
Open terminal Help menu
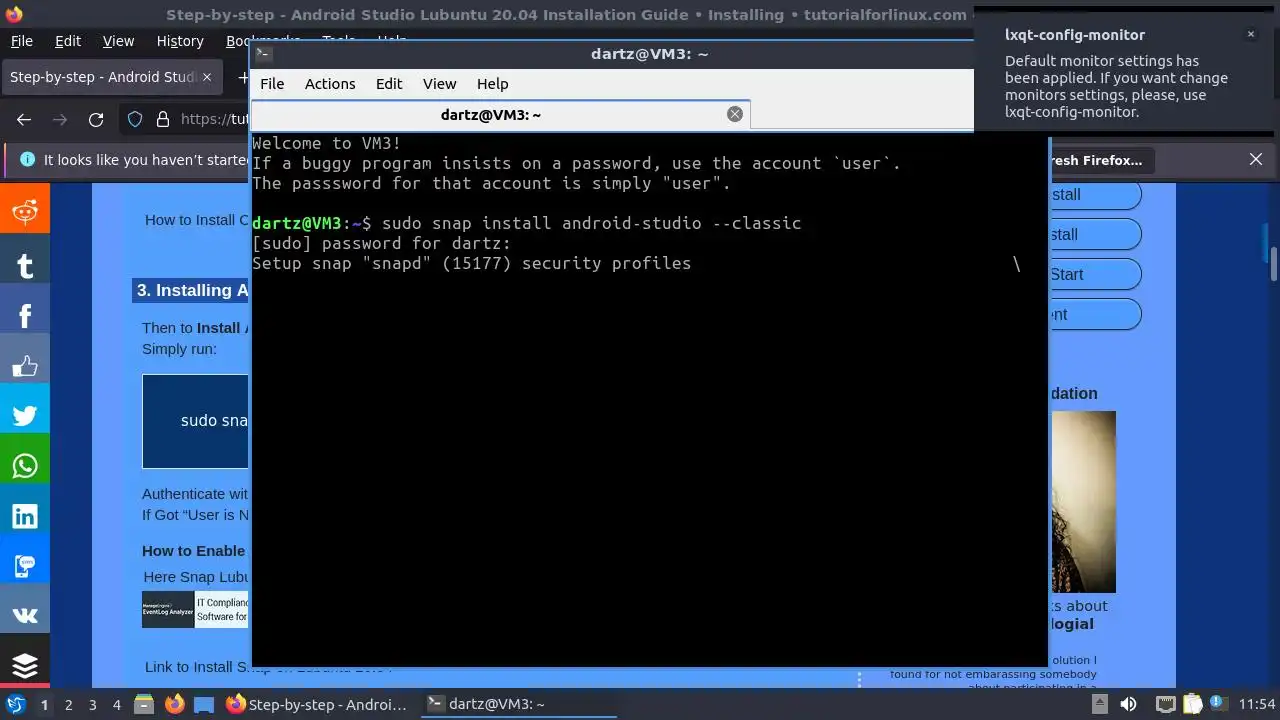pos(492,84)
